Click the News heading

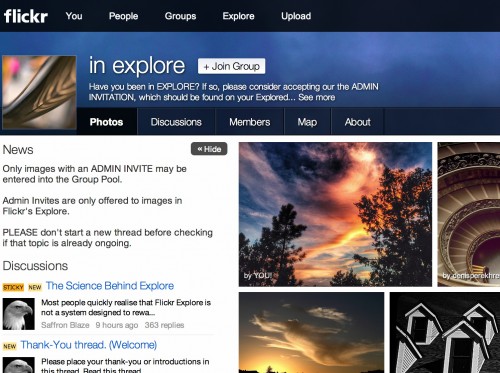coord(18,150)
